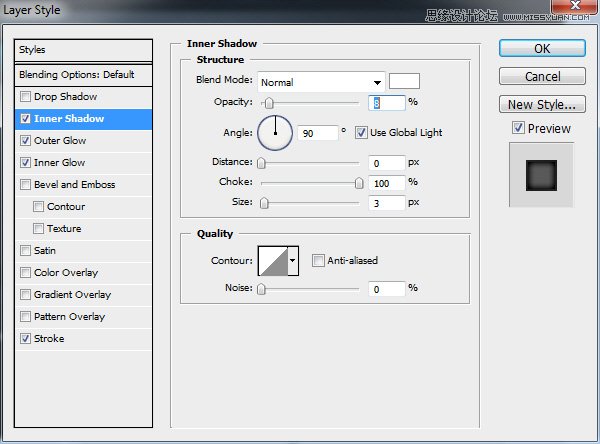Click the Angle dial control

click(x=275, y=133)
